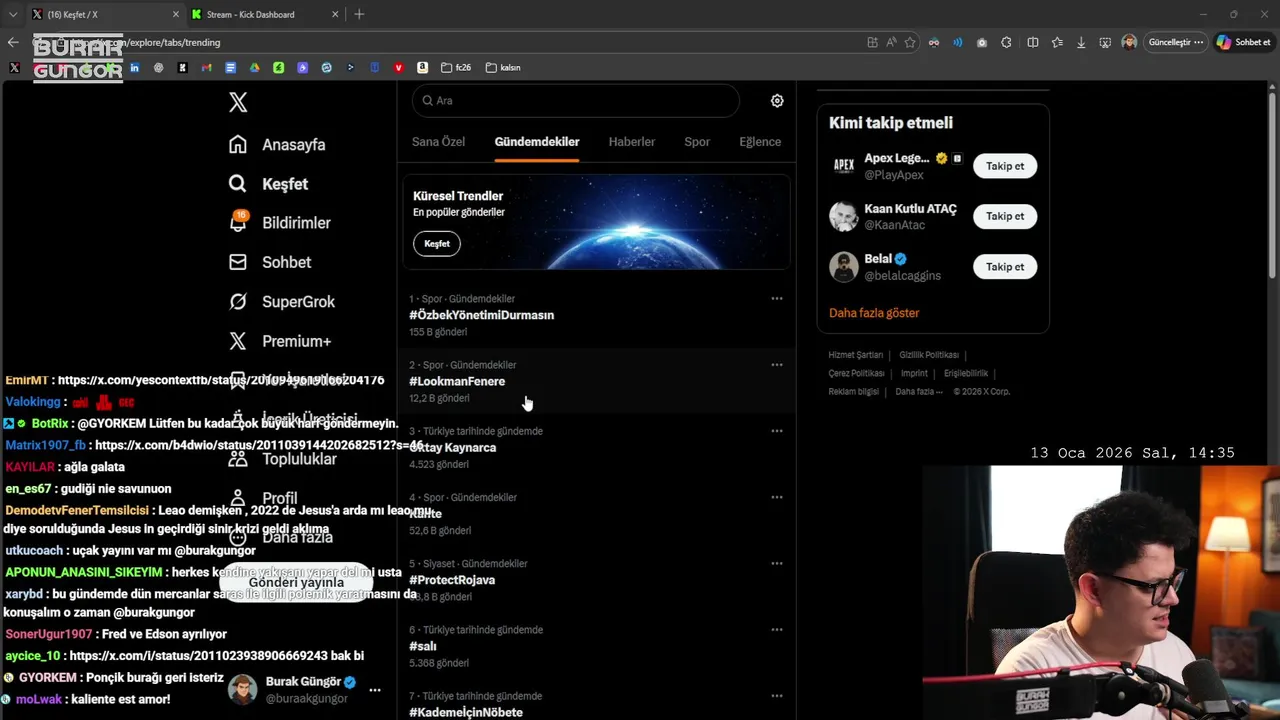Viewport: 1280px width, 720px height.
Task: Open Gmail bookmark icon
Action: (x=206, y=68)
